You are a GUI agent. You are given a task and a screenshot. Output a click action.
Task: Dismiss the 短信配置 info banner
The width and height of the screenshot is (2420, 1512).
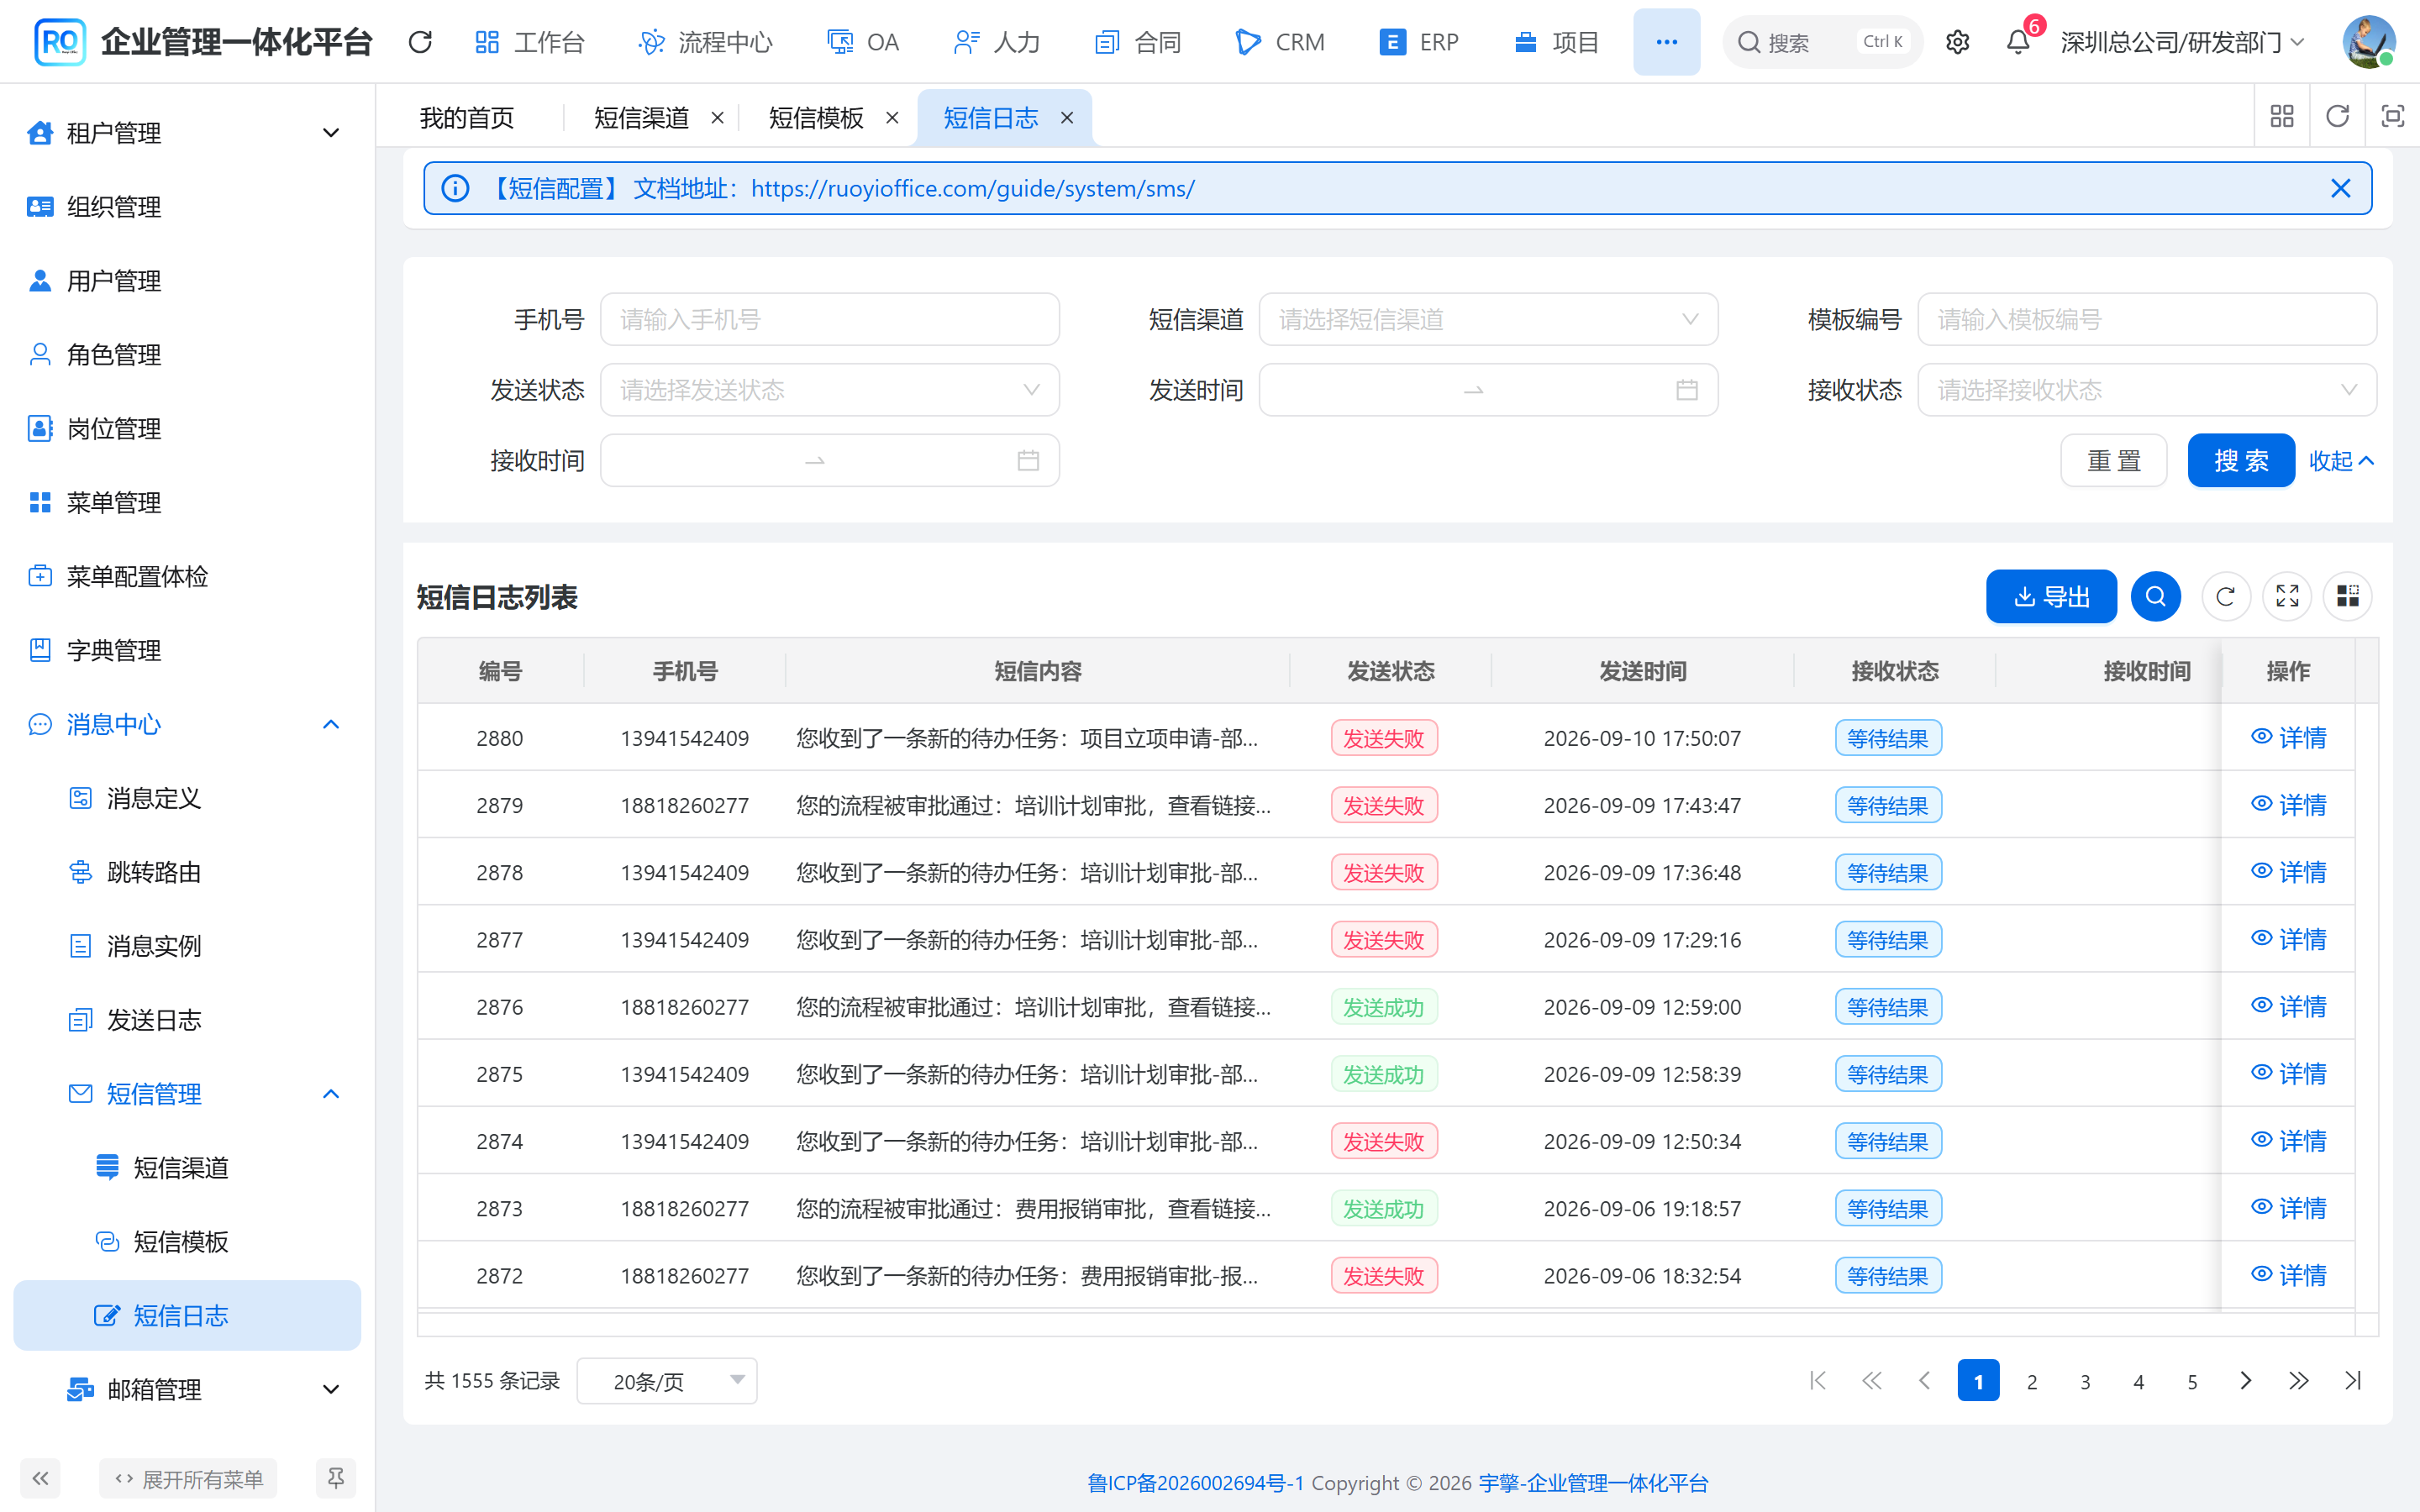point(2340,188)
